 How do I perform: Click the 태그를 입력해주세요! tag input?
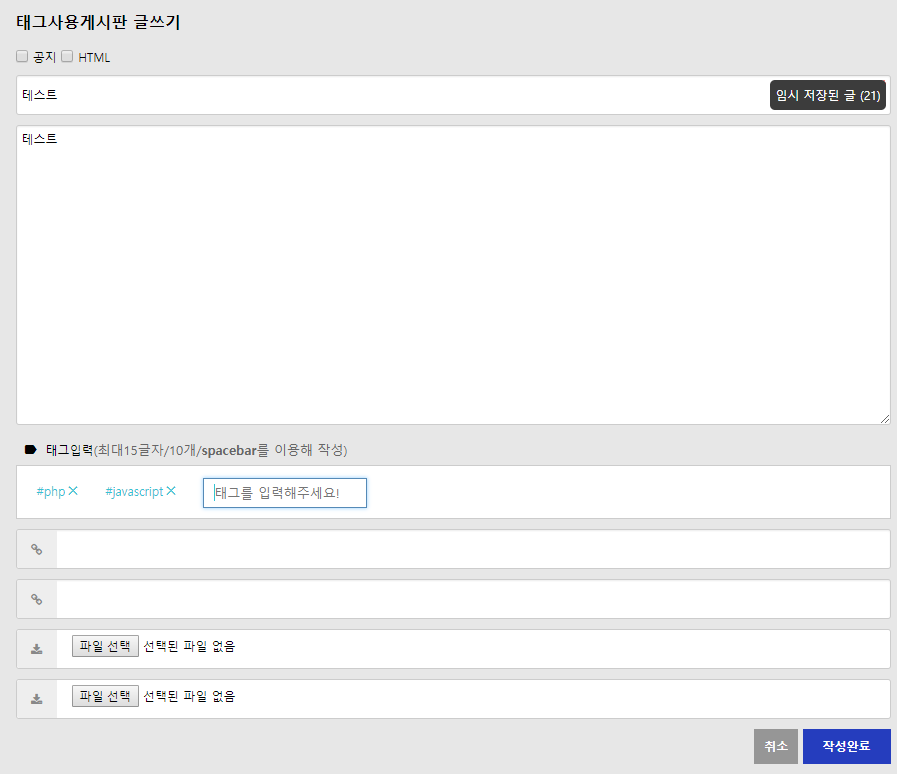285,493
